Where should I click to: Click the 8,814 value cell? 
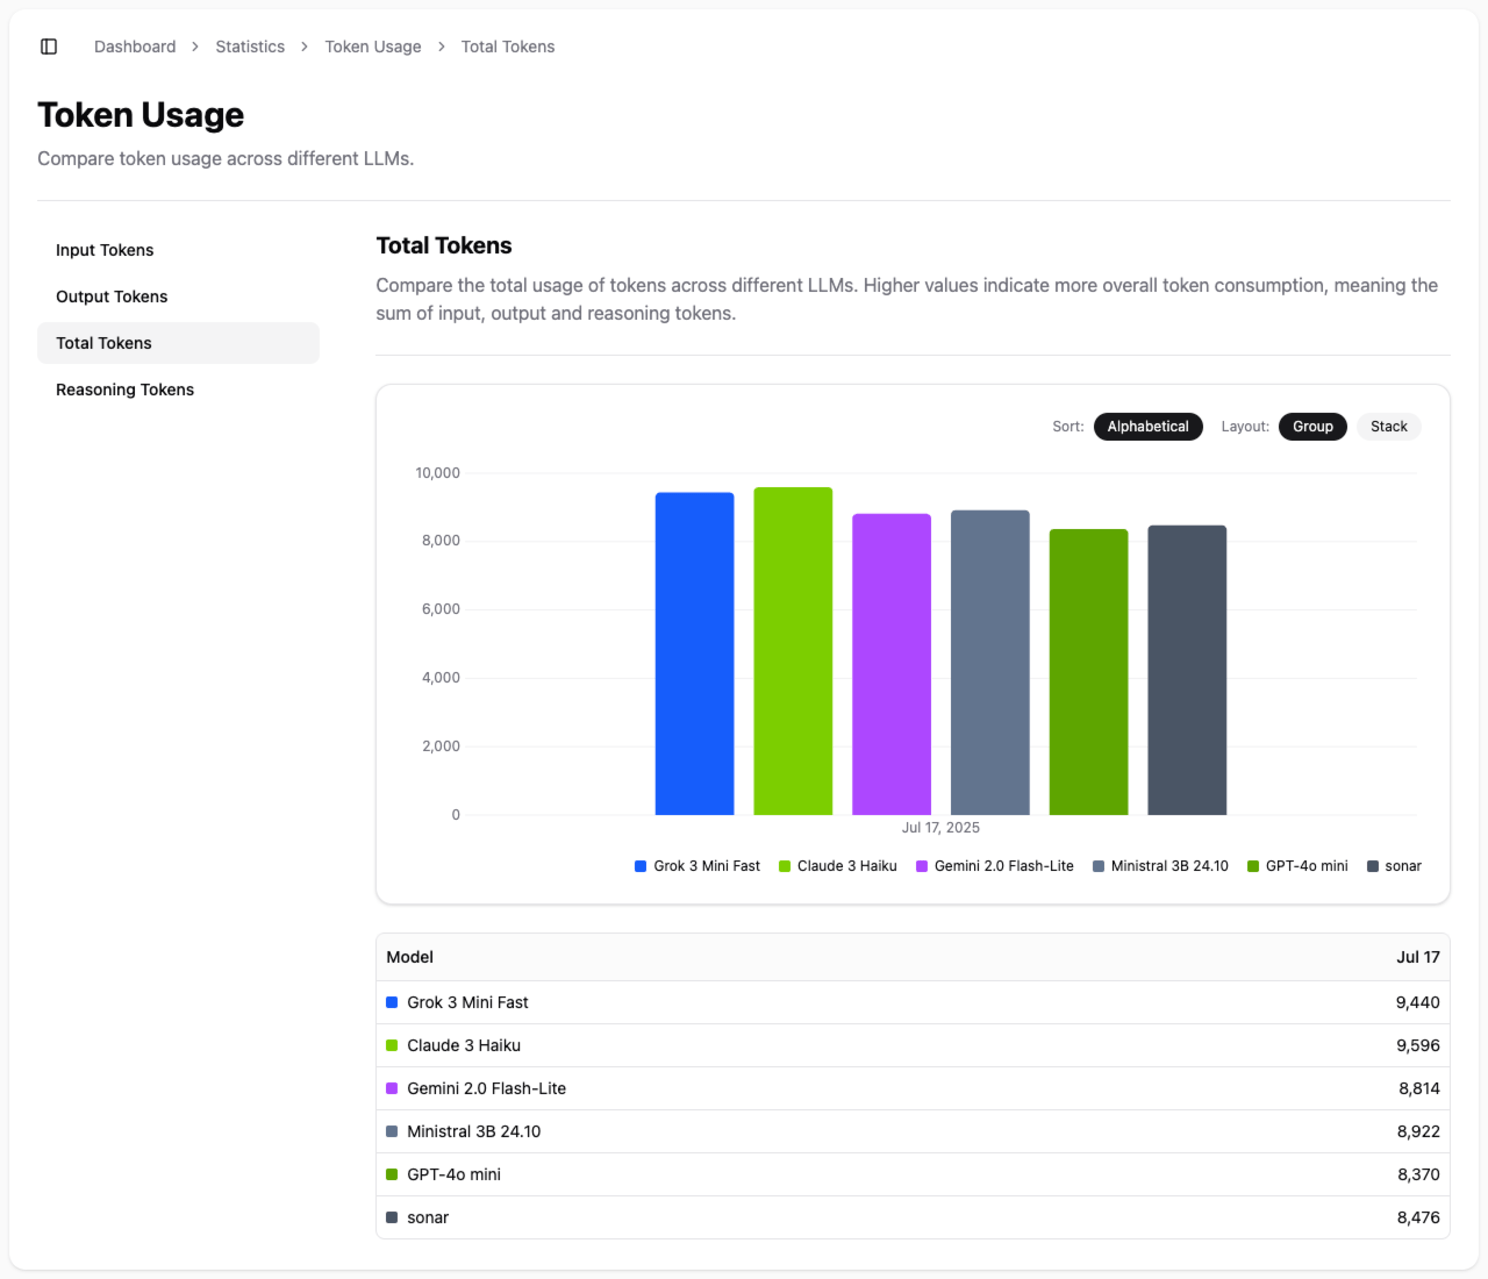coord(1419,1088)
